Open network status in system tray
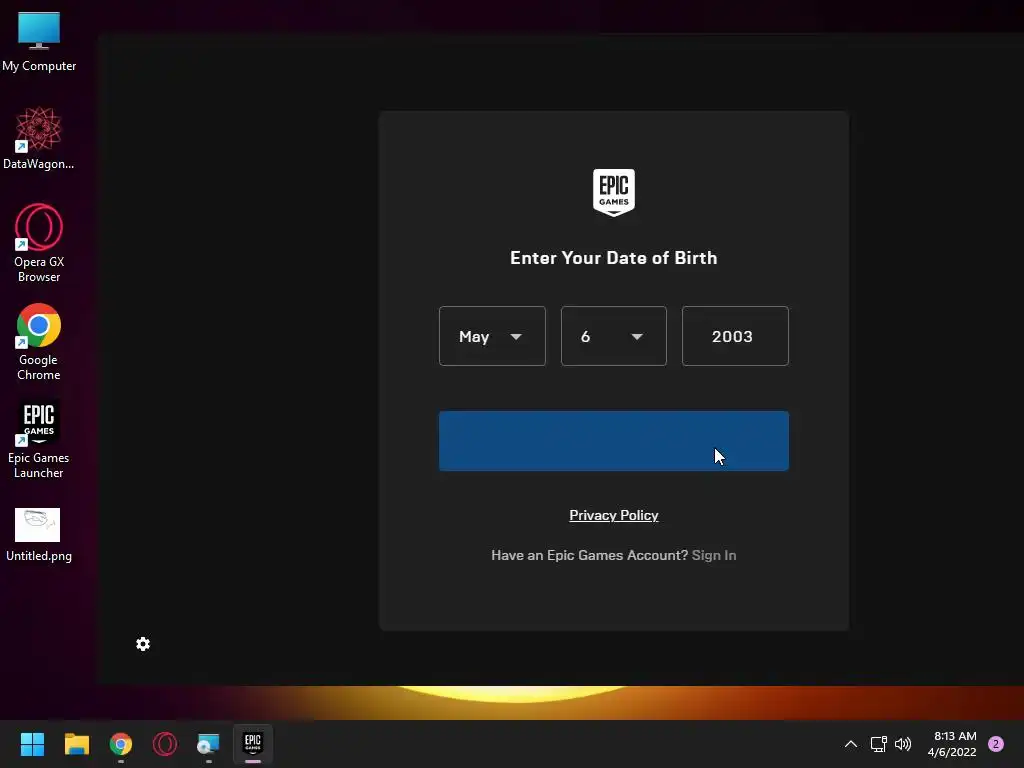 878,744
